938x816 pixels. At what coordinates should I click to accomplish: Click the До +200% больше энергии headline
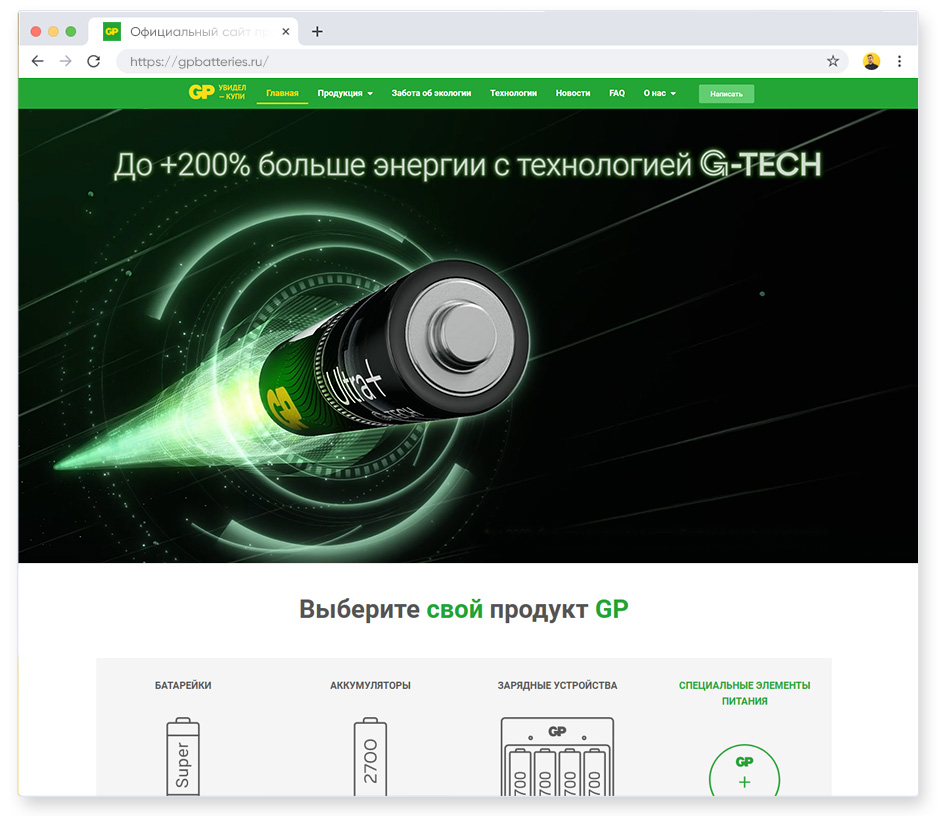(x=468, y=165)
